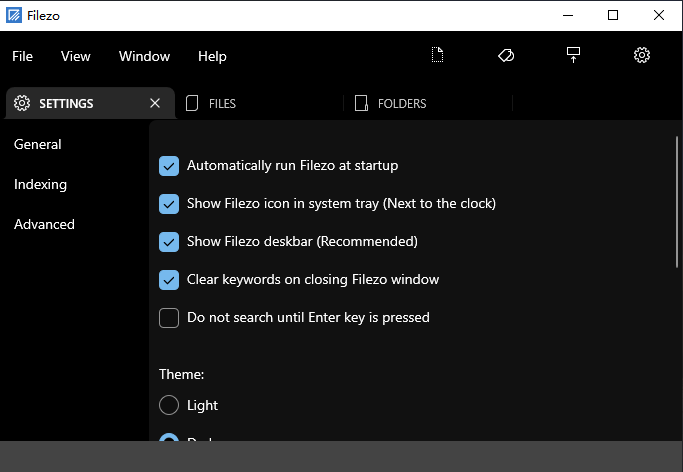Screen dimensions: 683x472
Task: Uncheck Clear keywords on closing Filezo window
Action: tap(169, 280)
